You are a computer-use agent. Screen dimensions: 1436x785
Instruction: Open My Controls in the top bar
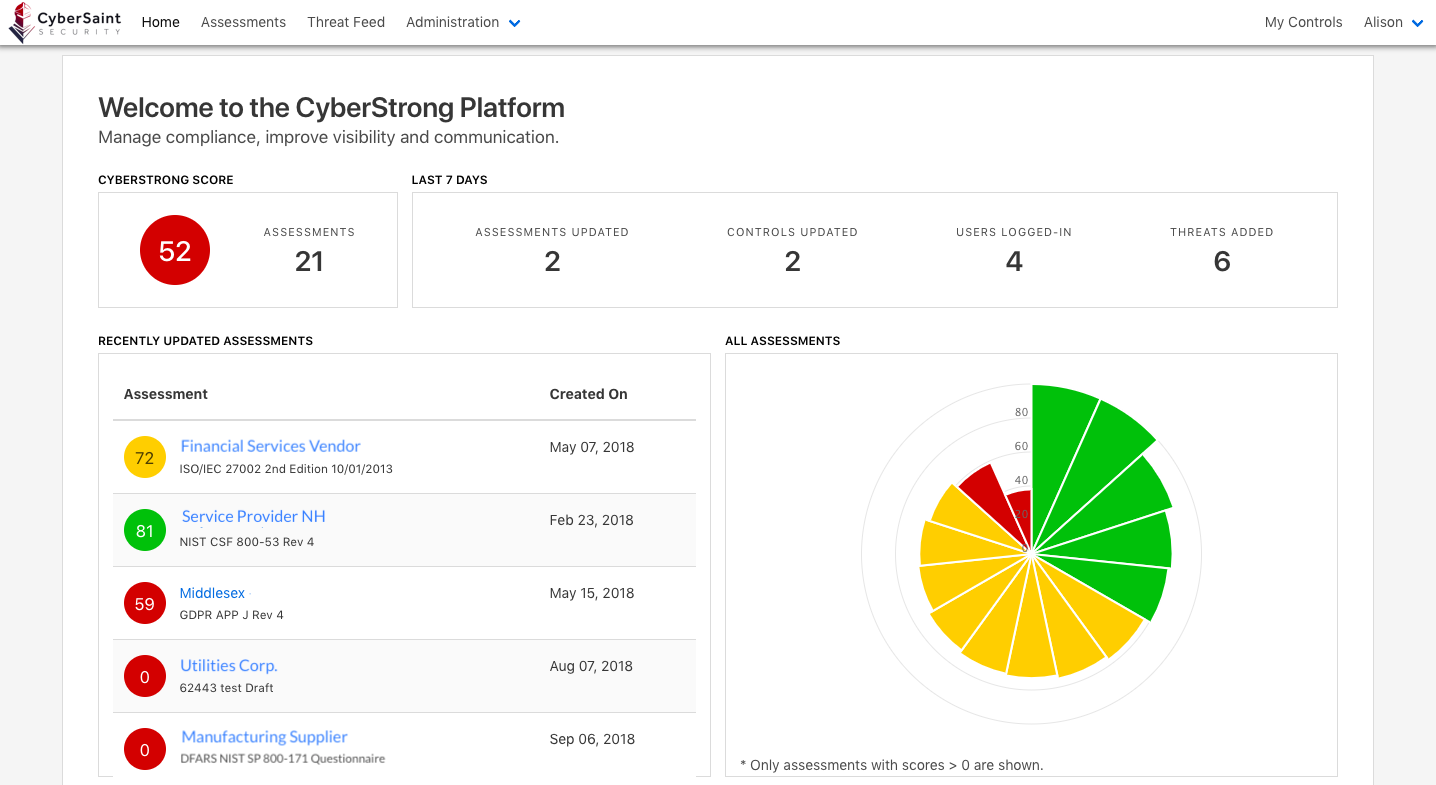click(x=1303, y=22)
